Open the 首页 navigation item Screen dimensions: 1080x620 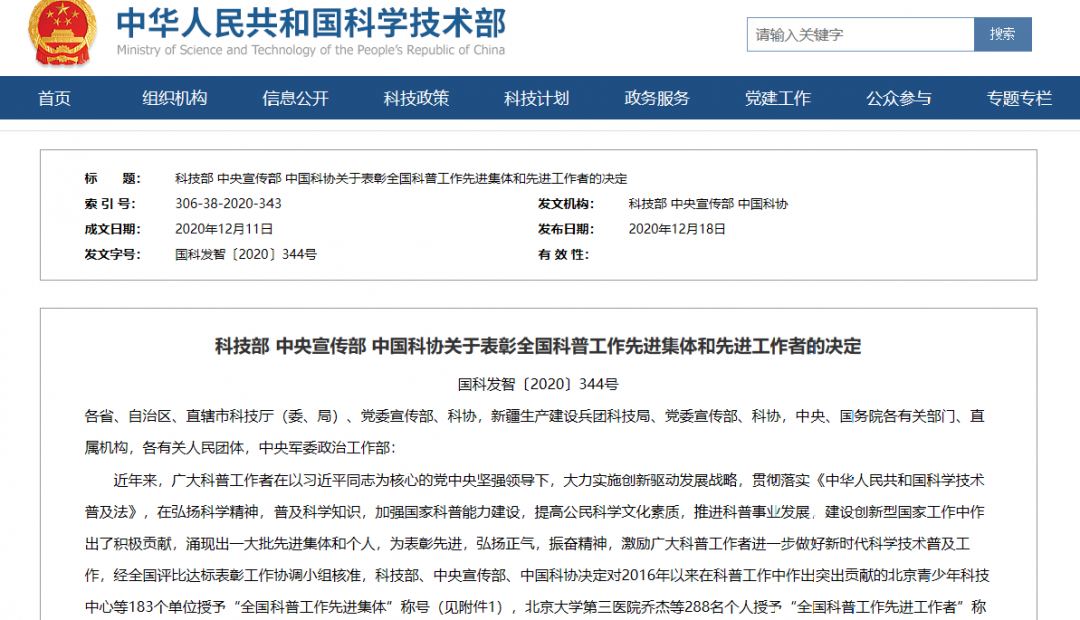tap(54, 99)
